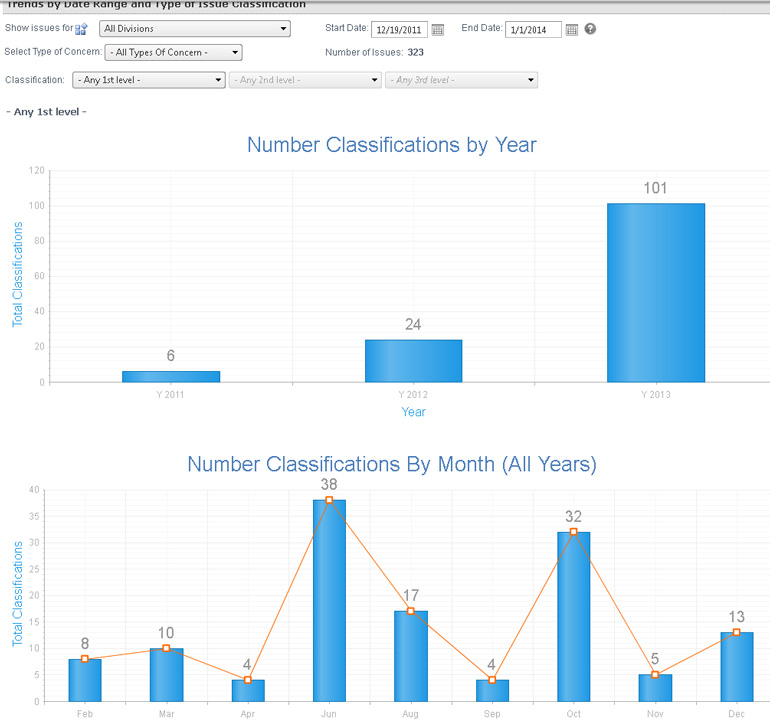Click the Number of Issues value 323
This screenshot has width=770, height=726.
point(415,53)
